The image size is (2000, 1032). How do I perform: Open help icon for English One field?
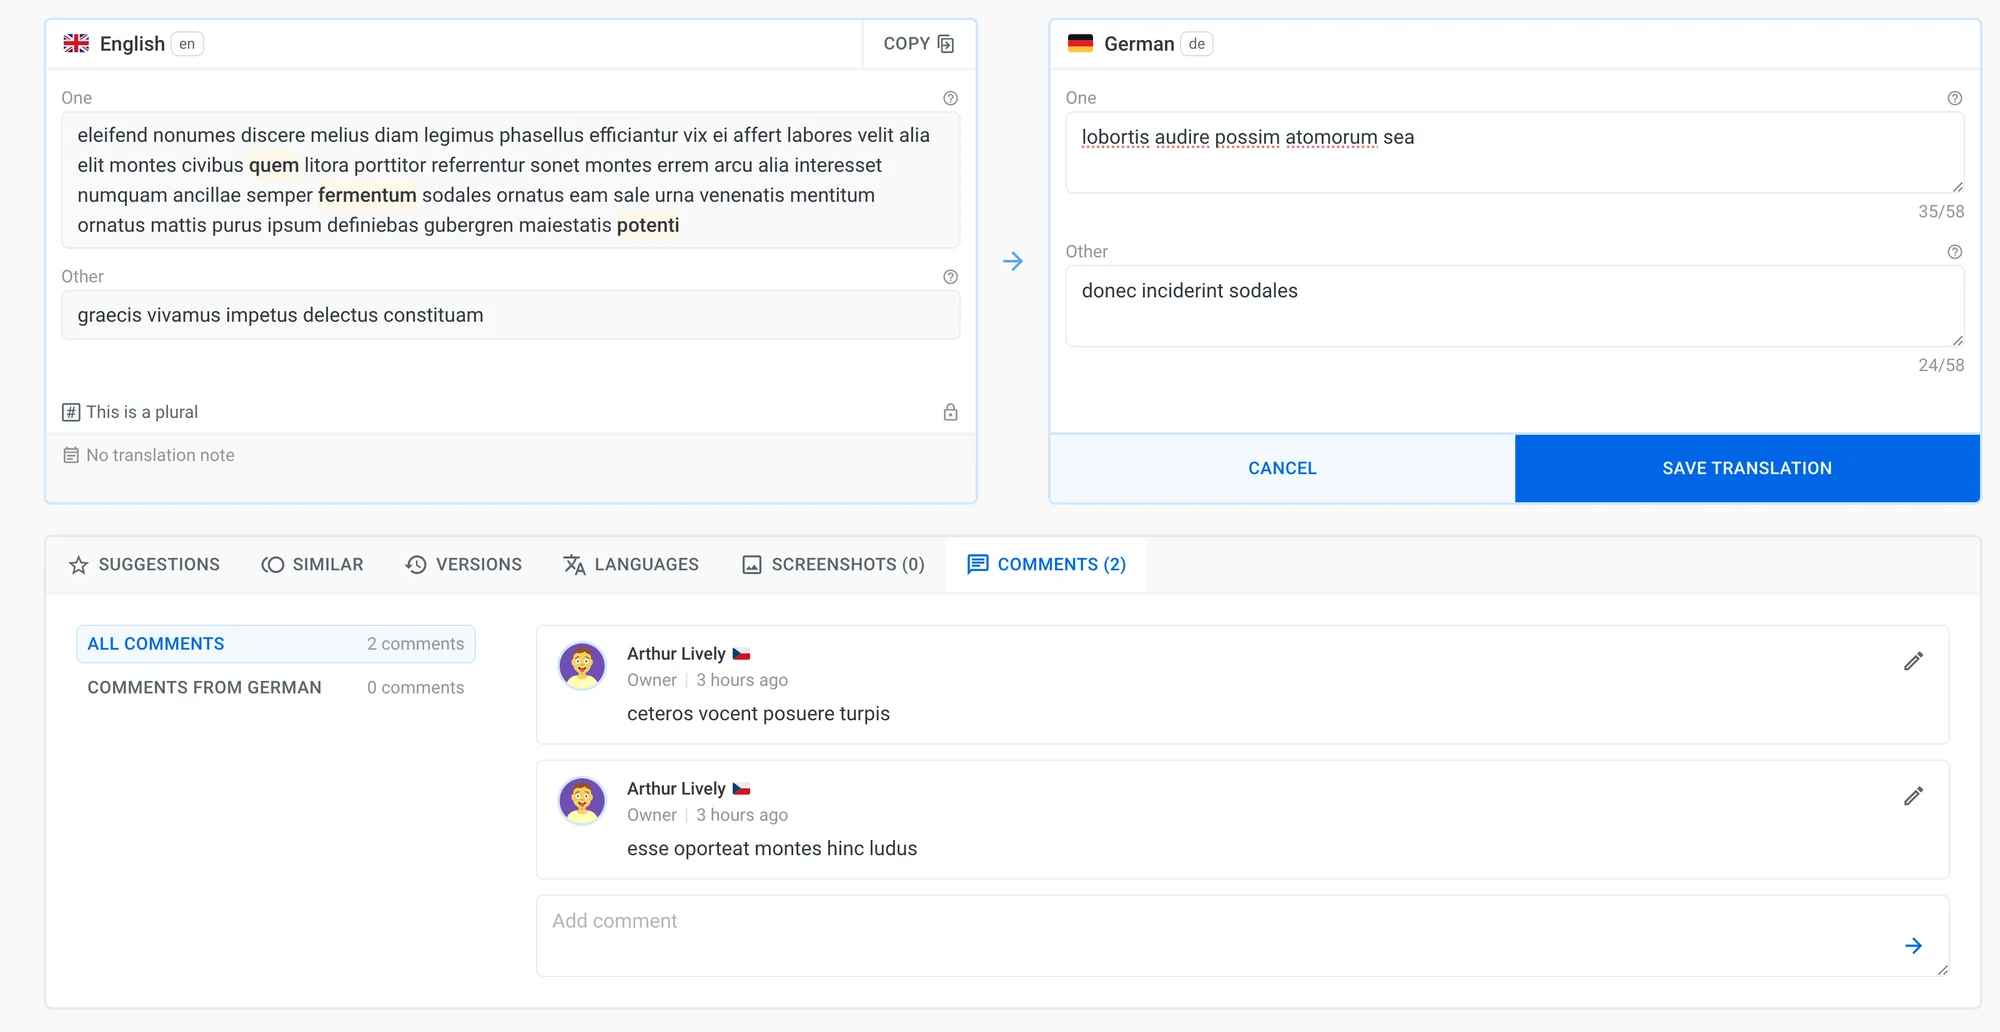pos(950,98)
